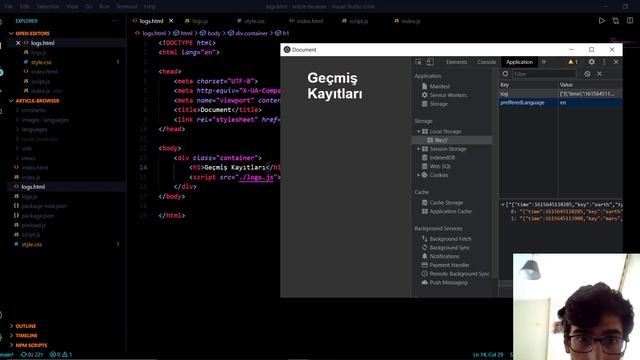Switch to the index.html editor tab
The image size is (640, 360).
pyautogui.click(x=306, y=21)
